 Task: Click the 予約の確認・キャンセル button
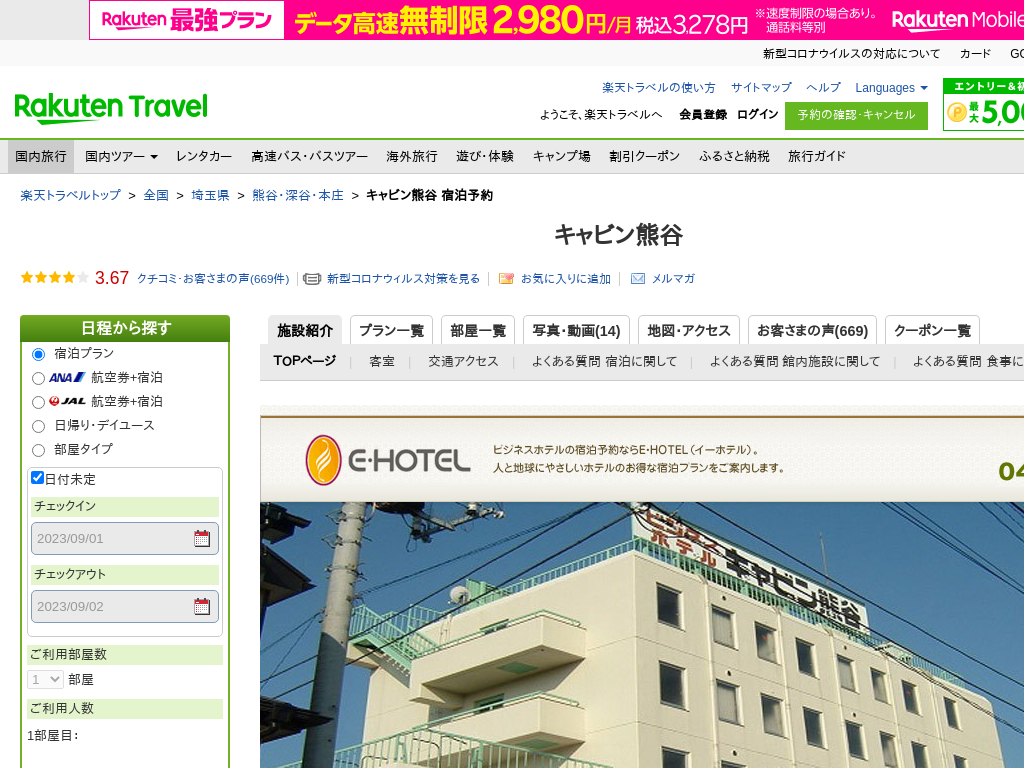click(x=856, y=115)
